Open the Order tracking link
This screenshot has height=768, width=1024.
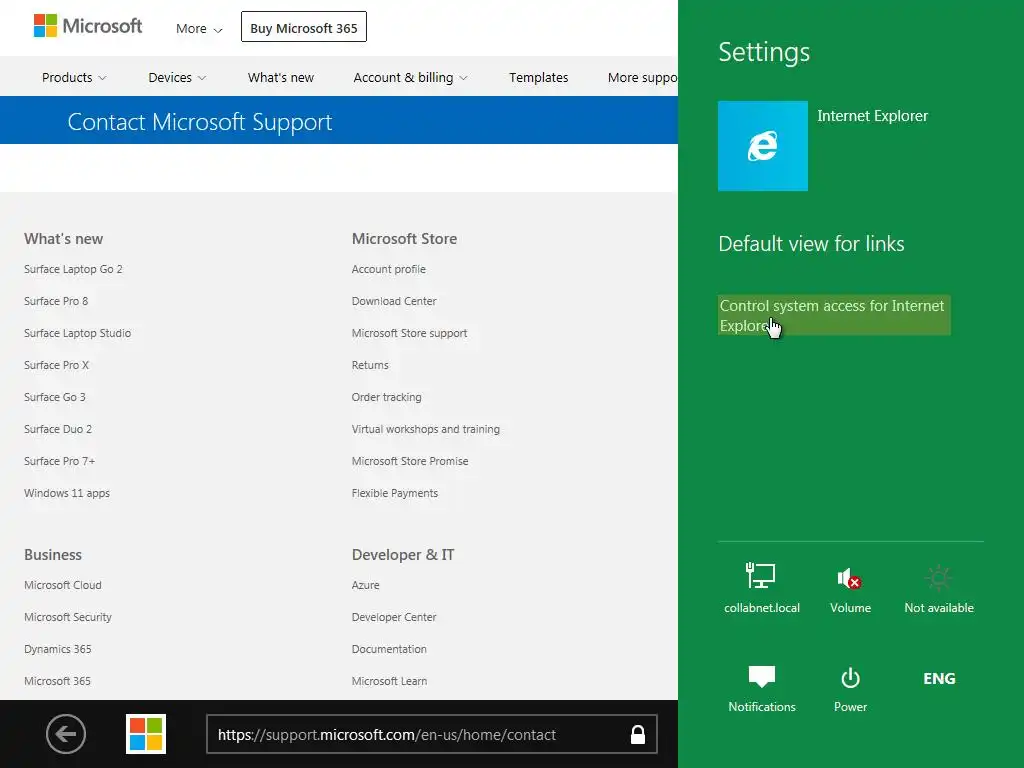(387, 397)
